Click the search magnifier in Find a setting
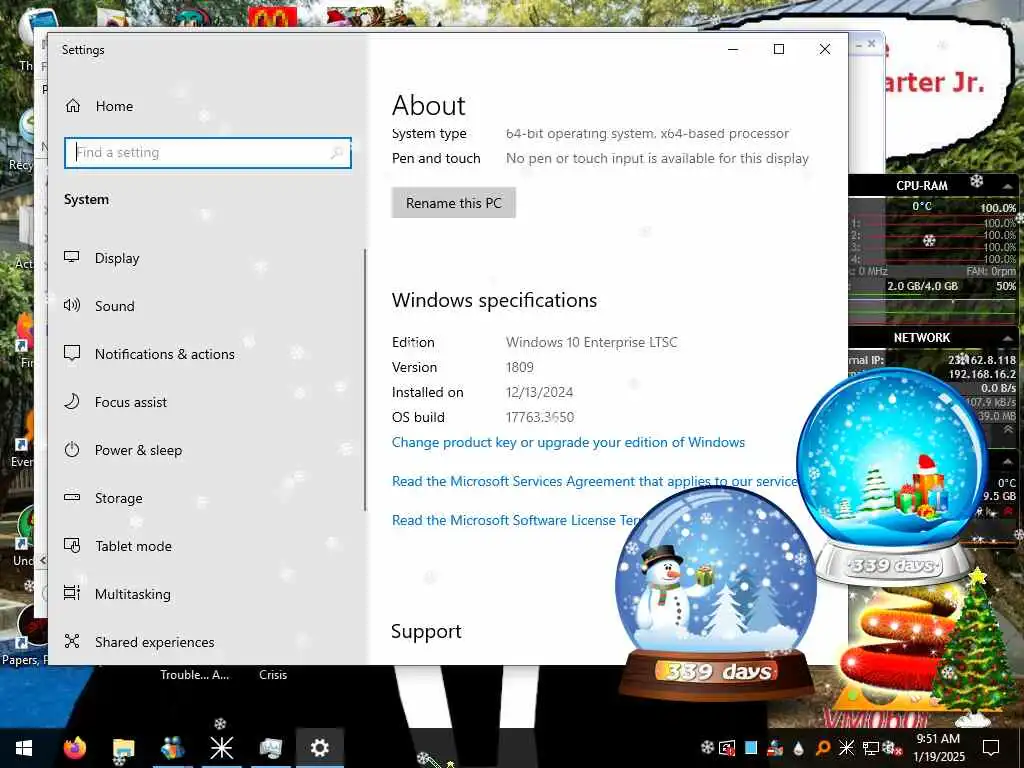 pos(337,153)
